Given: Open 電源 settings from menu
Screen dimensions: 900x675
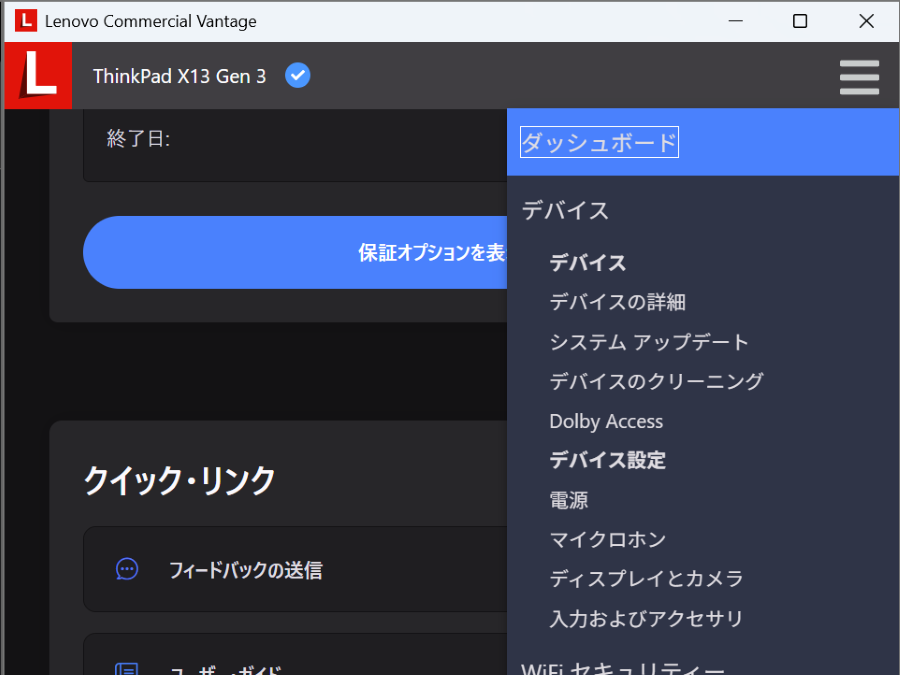Looking at the screenshot, I should (569, 500).
